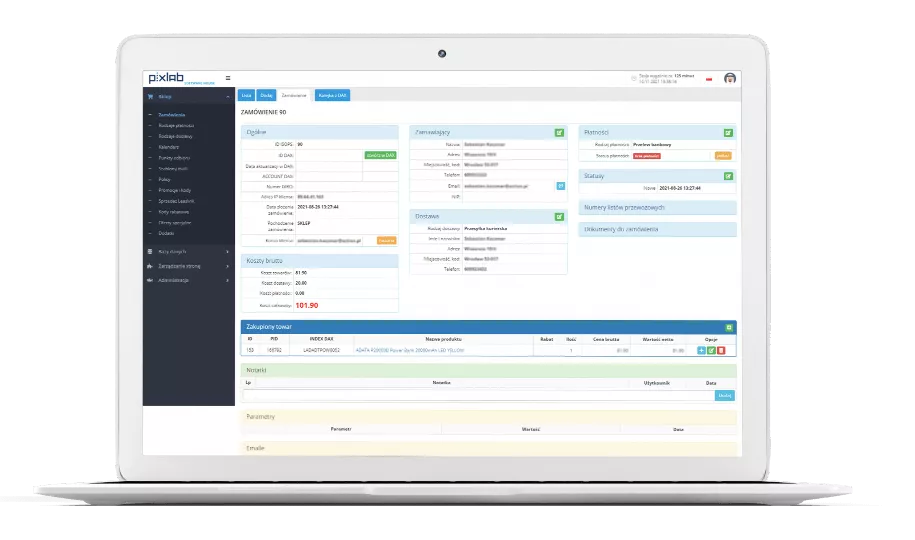This screenshot has height=540, width=915.
Task: Click the ZAMÓWIENIE 90 heading
Action: click(x=263, y=112)
